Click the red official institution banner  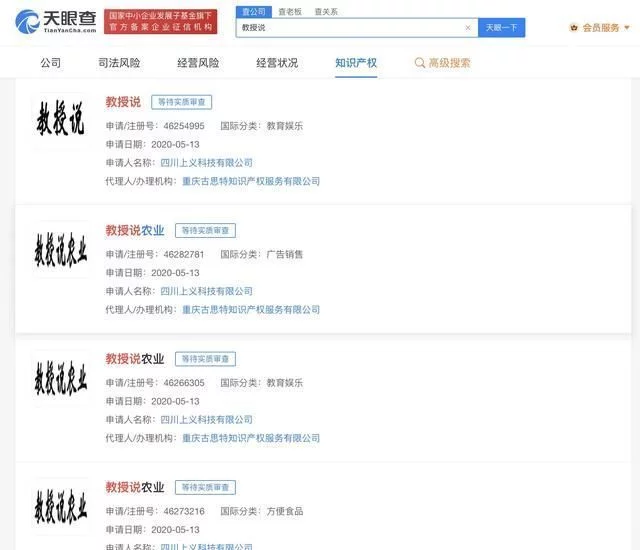point(160,22)
